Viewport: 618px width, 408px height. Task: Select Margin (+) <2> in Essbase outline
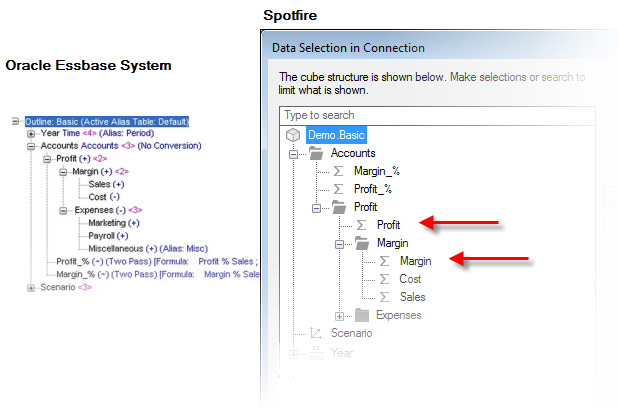tap(101, 171)
